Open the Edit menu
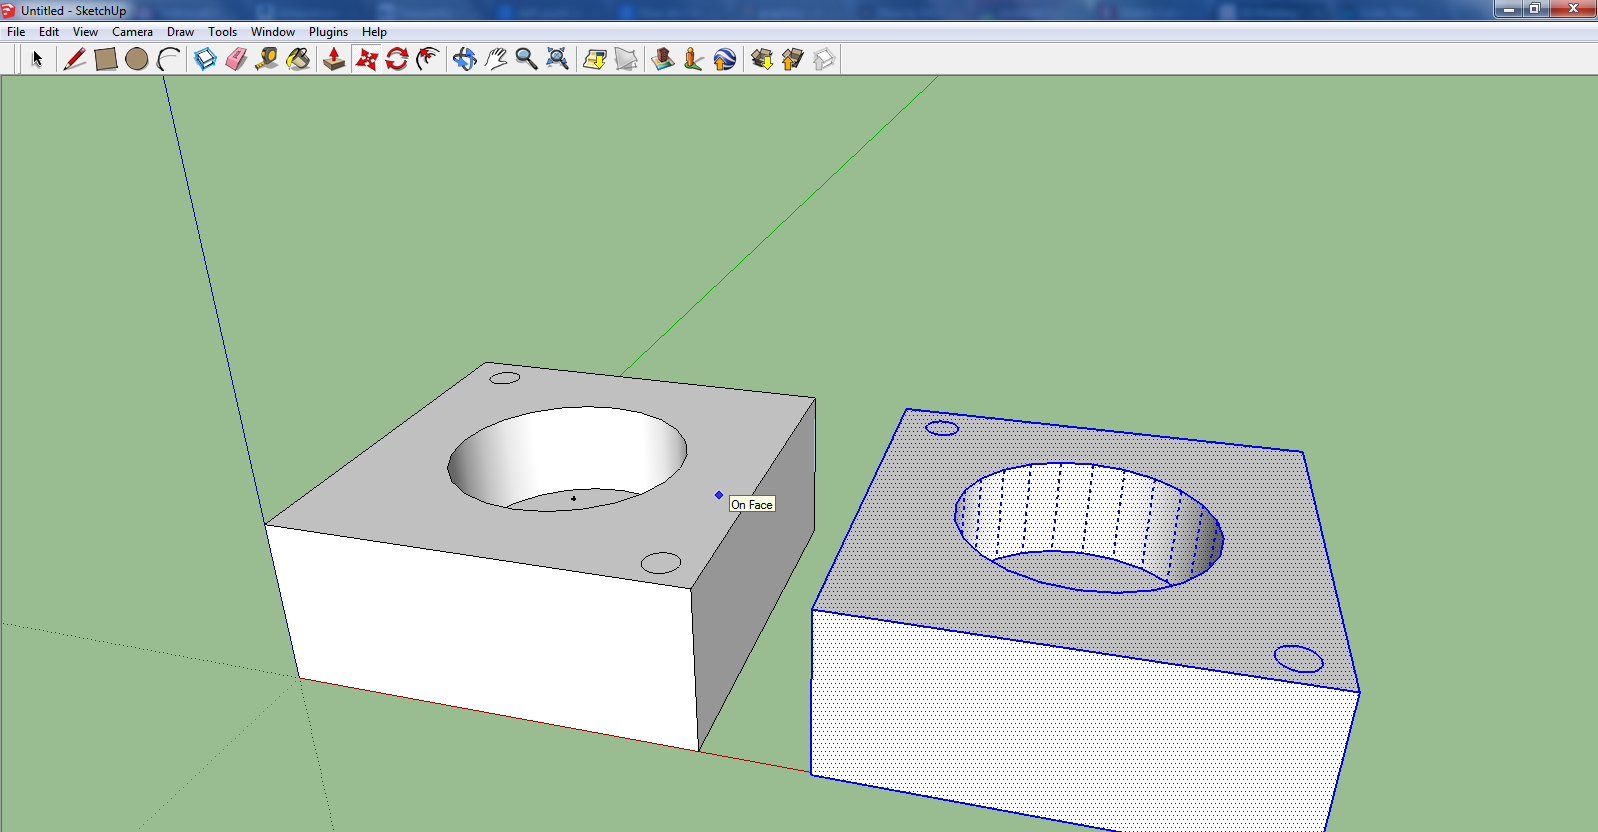The image size is (1598, 832). [49, 32]
